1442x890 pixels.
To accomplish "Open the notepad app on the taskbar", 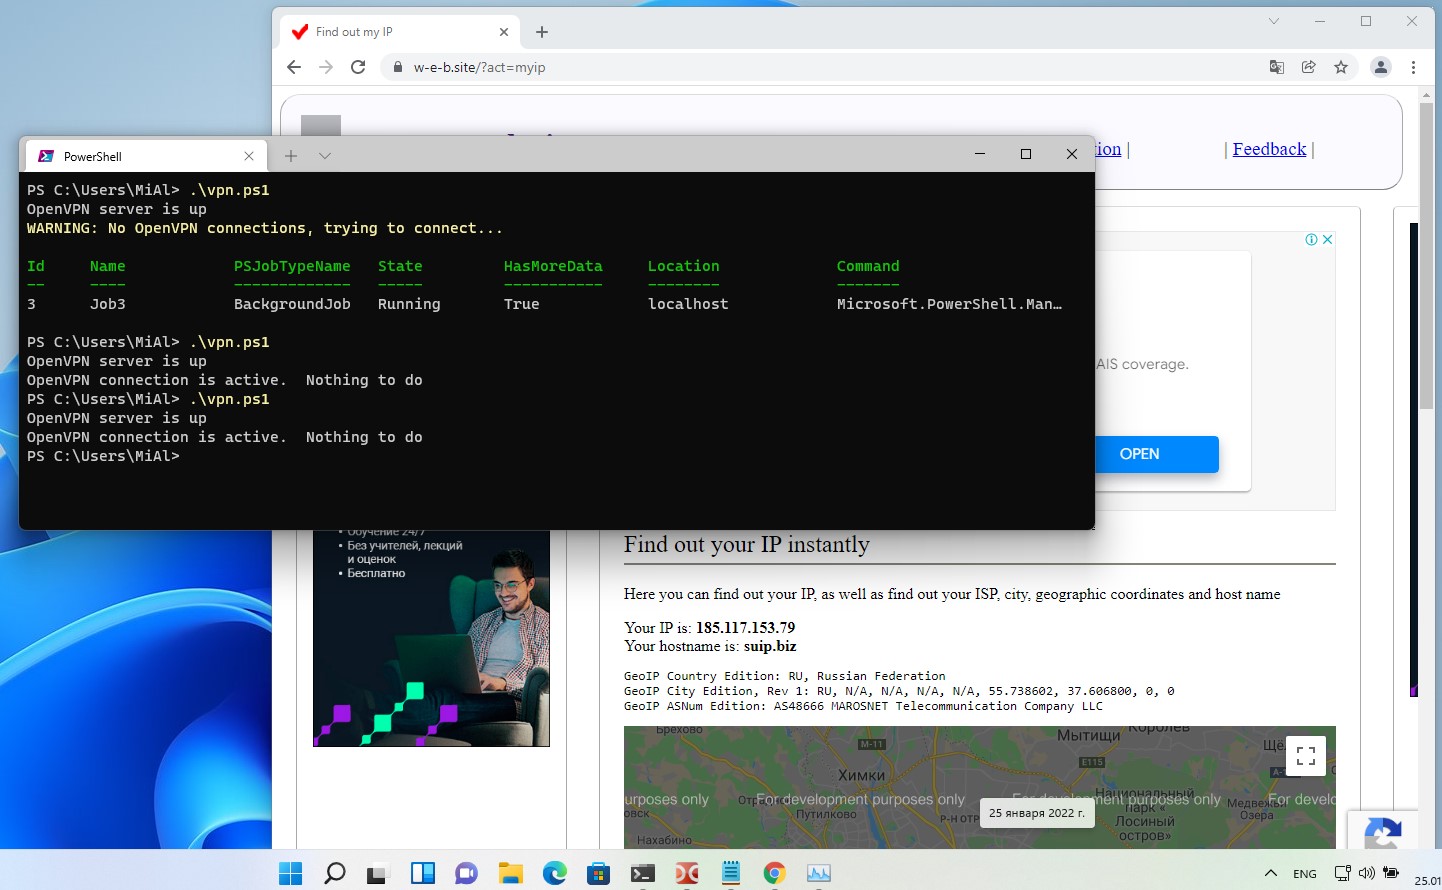I will pos(731,873).
